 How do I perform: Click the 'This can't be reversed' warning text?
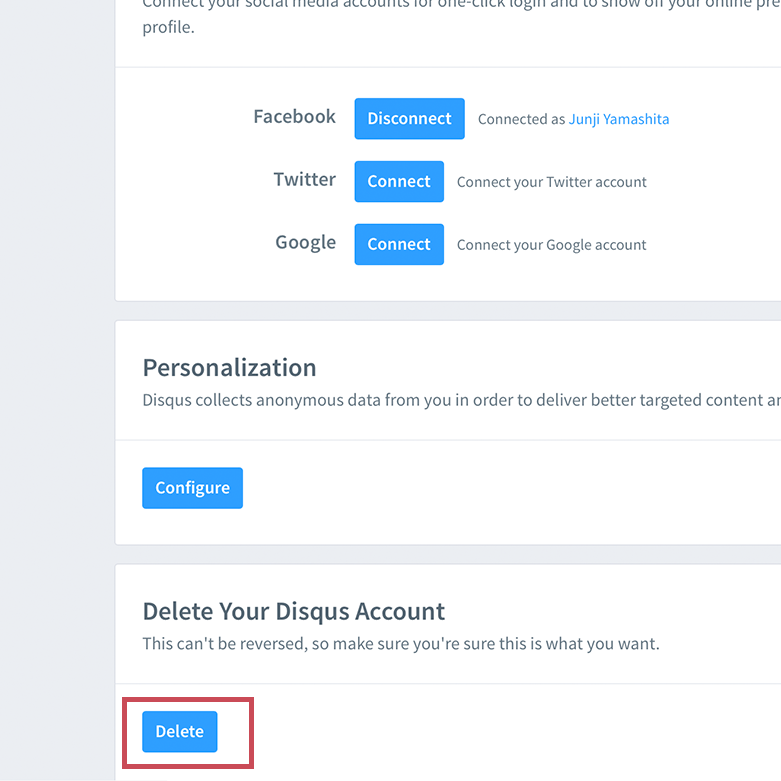(x=400, y=643)
